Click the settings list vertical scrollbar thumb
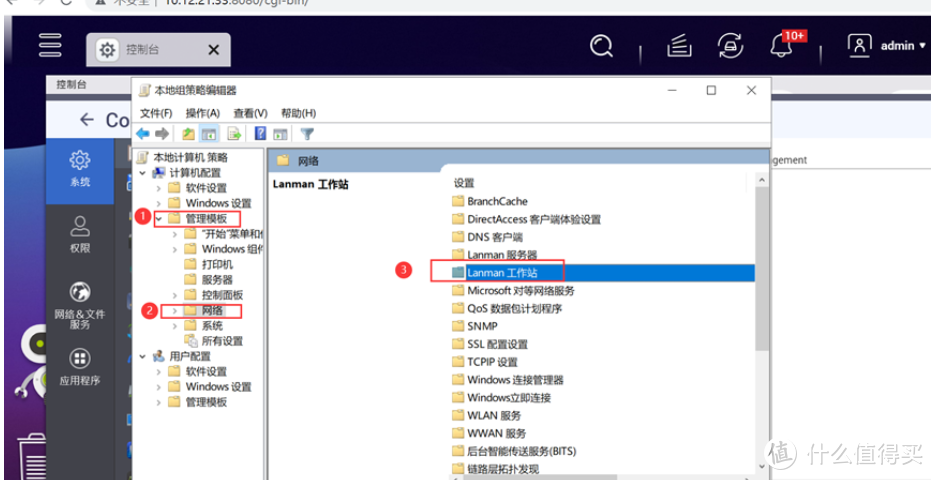The width and height of the screenshot is (934, 480). (x=761, y=268)
